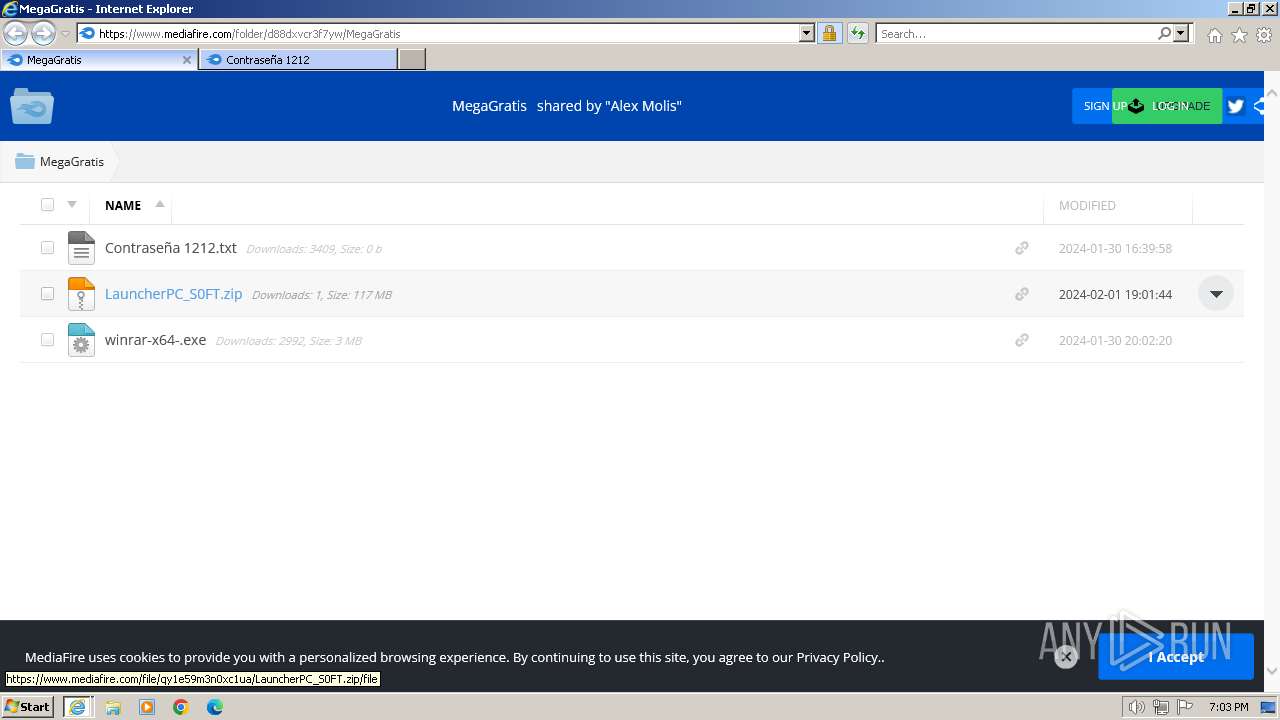Click gear file icon of winrar-x64-.exe
Image resolution: width=1280 pixels, height=720 pixels.
point(81,340)
